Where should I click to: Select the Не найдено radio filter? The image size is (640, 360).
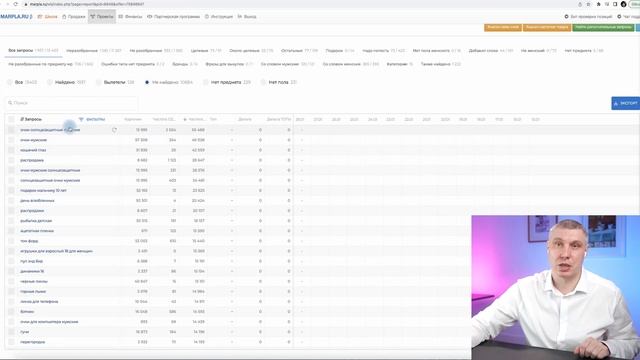click(147, 82)
